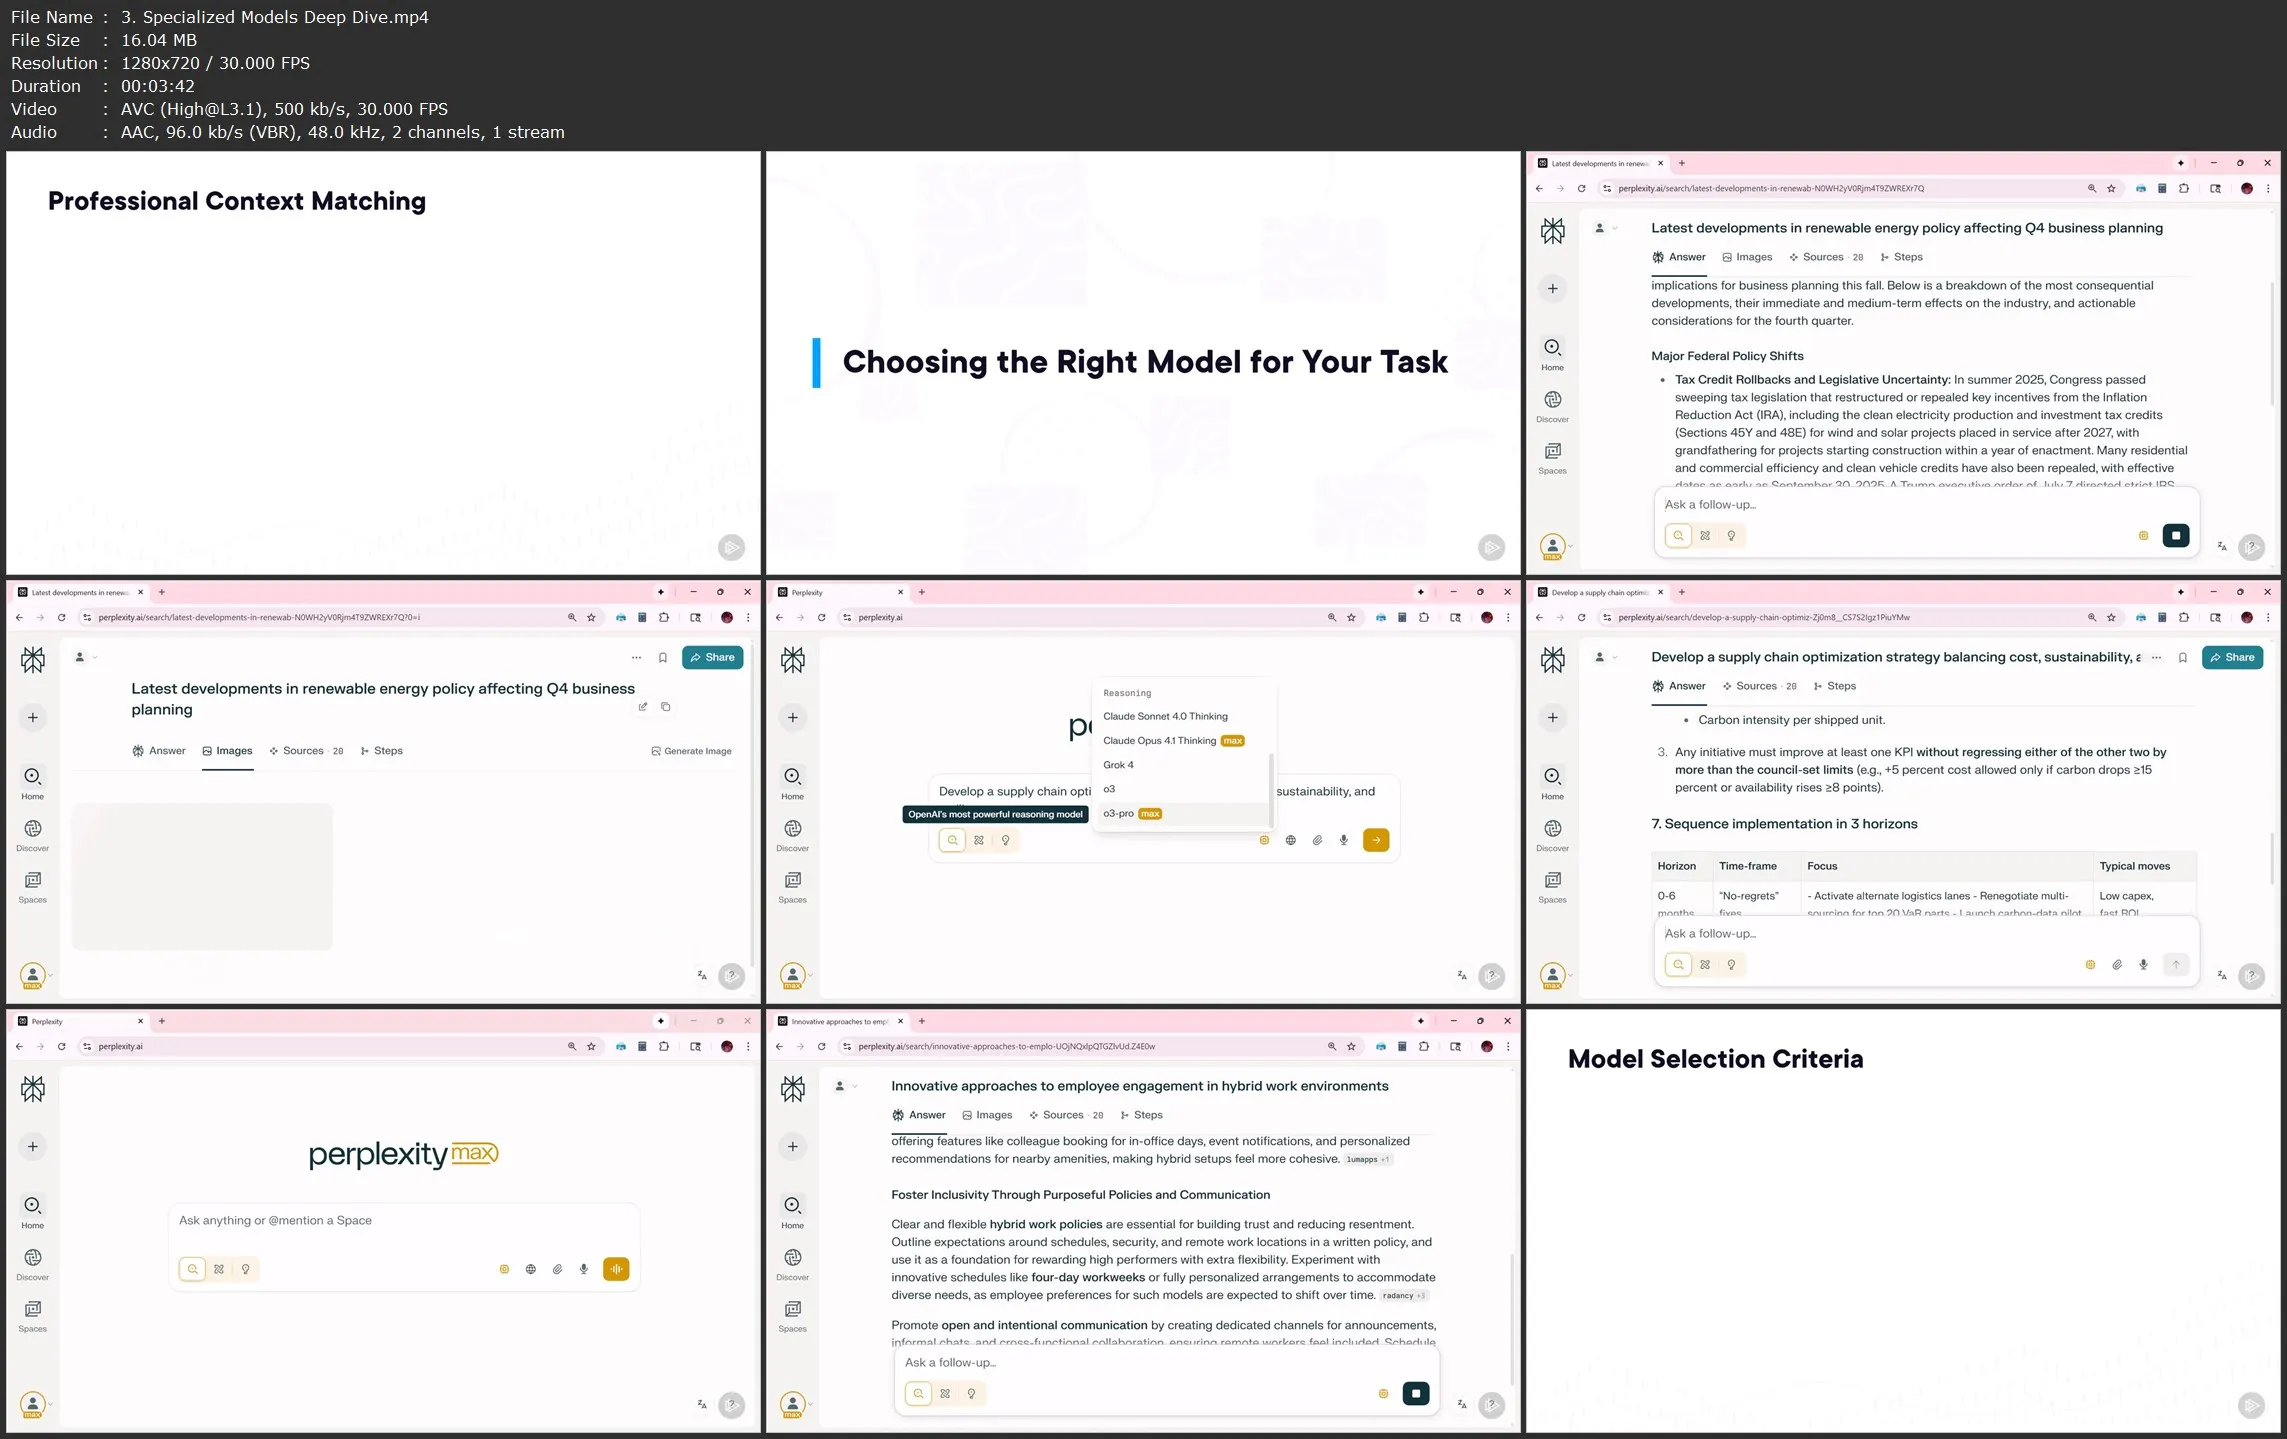Open Discover in the perplexity max home sidebar
This screenshot has height=1439, width=2287.
click(x=33, y=1265)
